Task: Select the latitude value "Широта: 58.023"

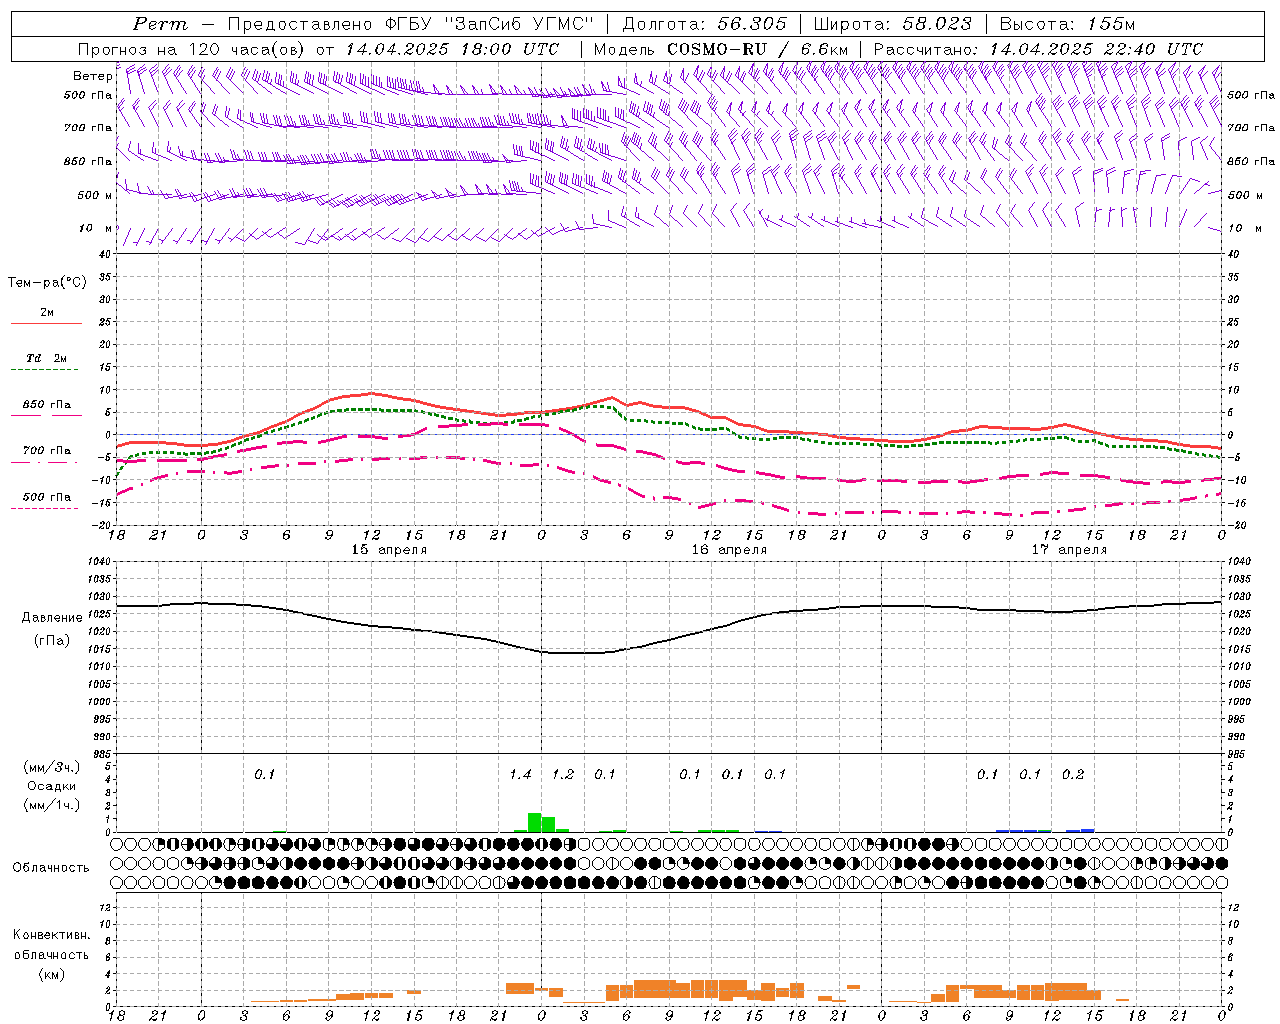Action: click(x=892, y=24)
